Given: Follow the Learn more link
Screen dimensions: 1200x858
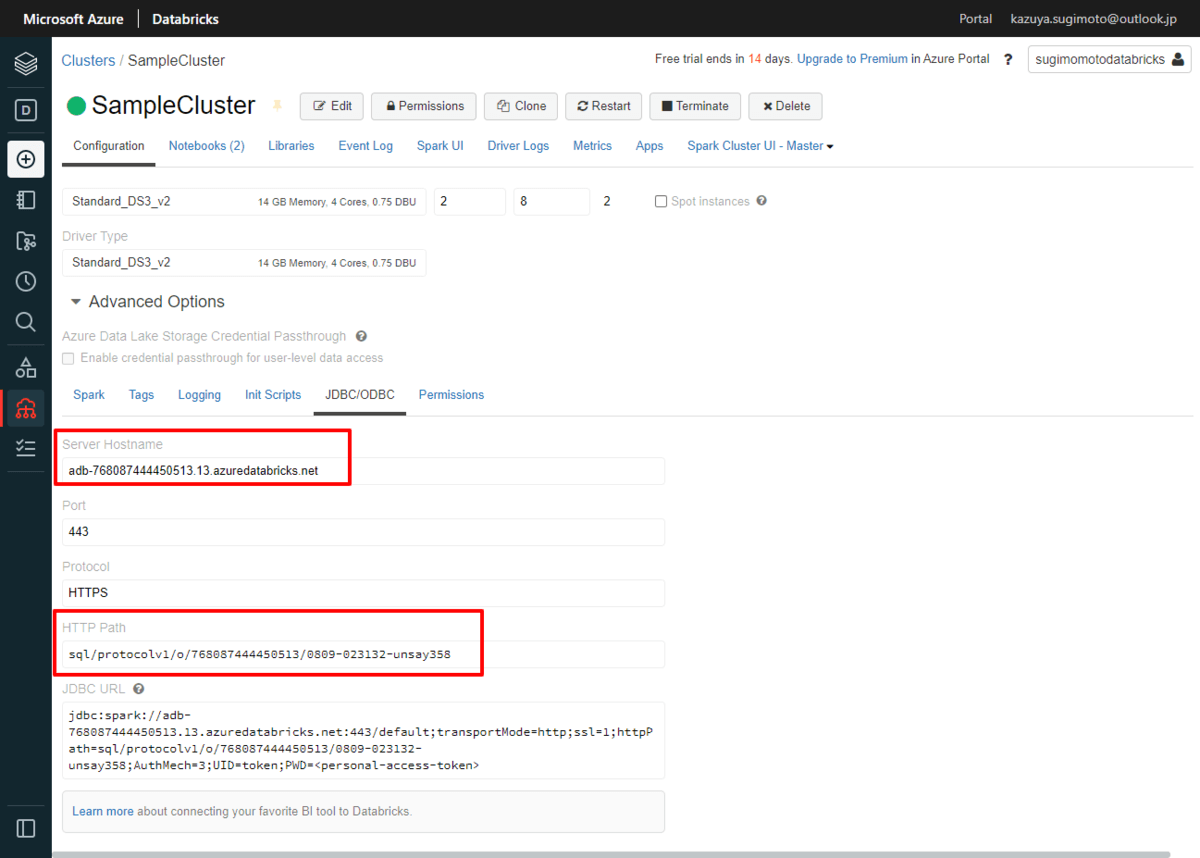Looking at the screenshot, I should click(x=103, y=811).
